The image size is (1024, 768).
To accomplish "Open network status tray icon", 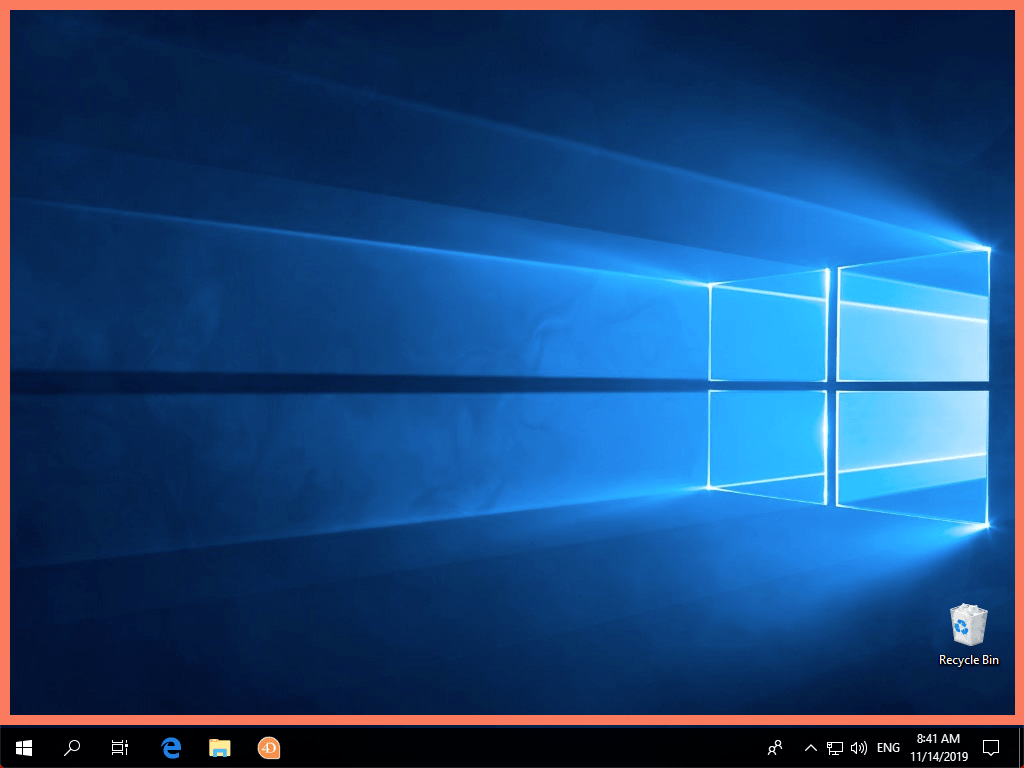I will pos(835,748).
